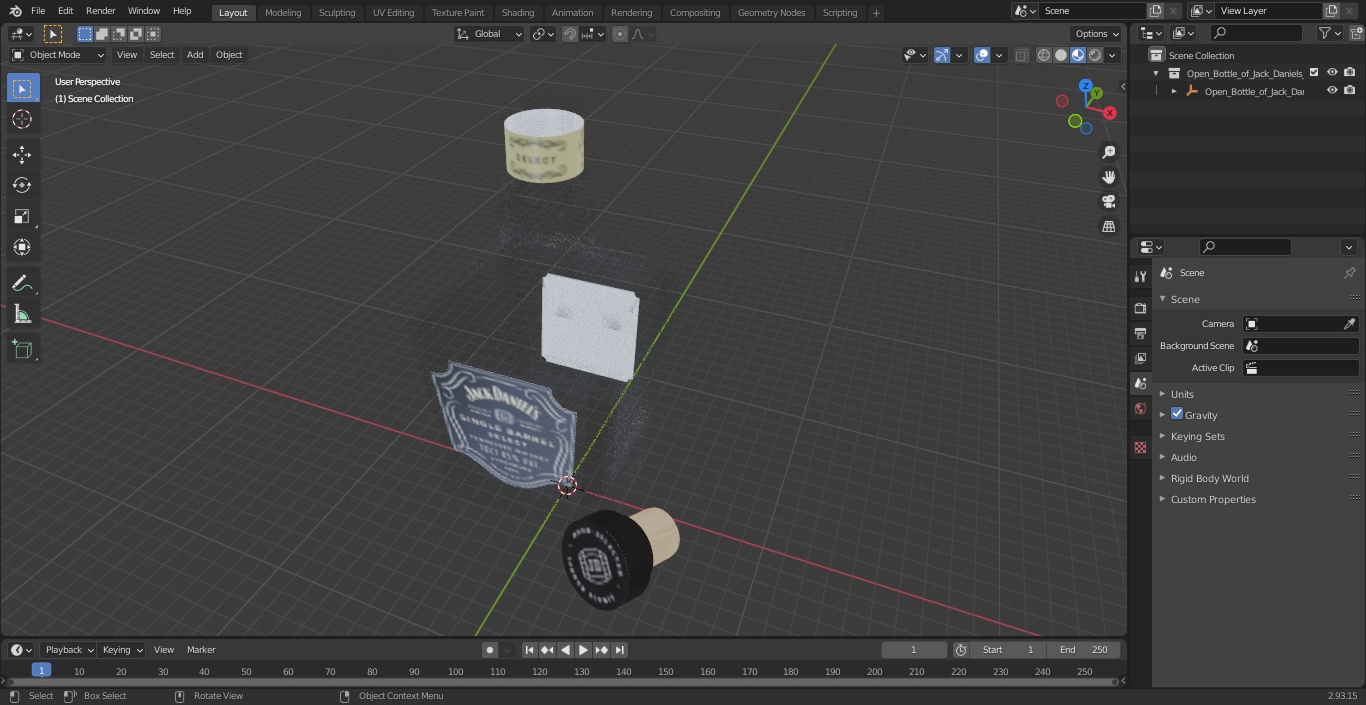1366x705 pixels.
Task: Open the View Layer properties tab
Action: click(x=1140, y=358)
